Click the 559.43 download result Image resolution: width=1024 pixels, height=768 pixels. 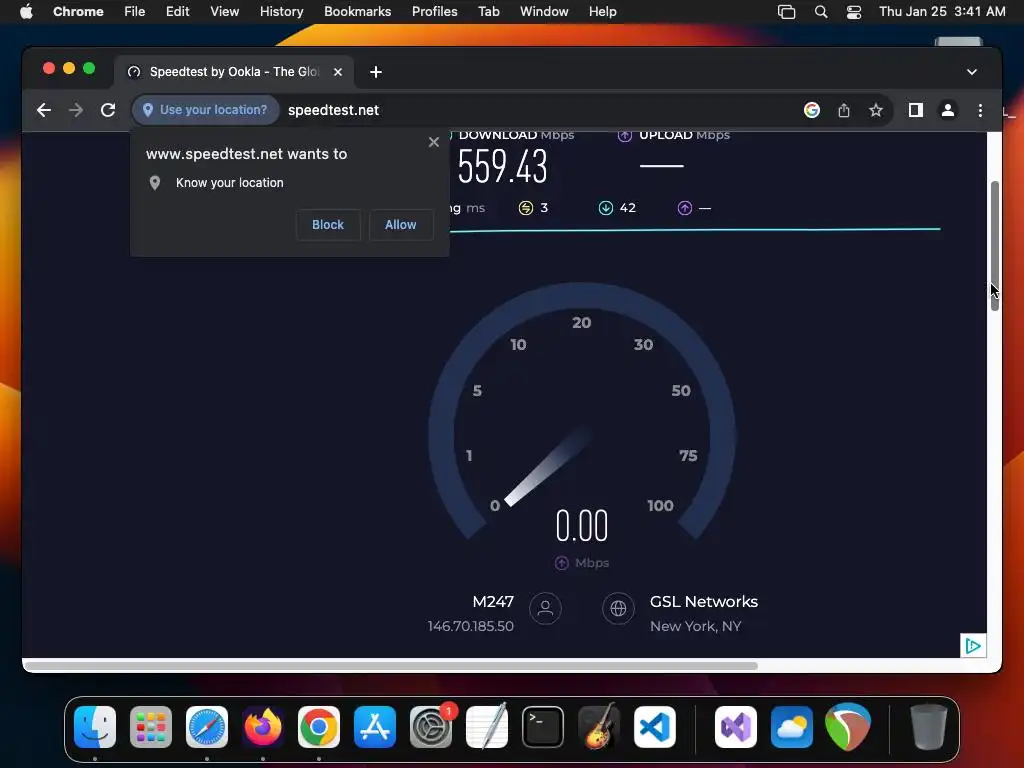(502, 166)
